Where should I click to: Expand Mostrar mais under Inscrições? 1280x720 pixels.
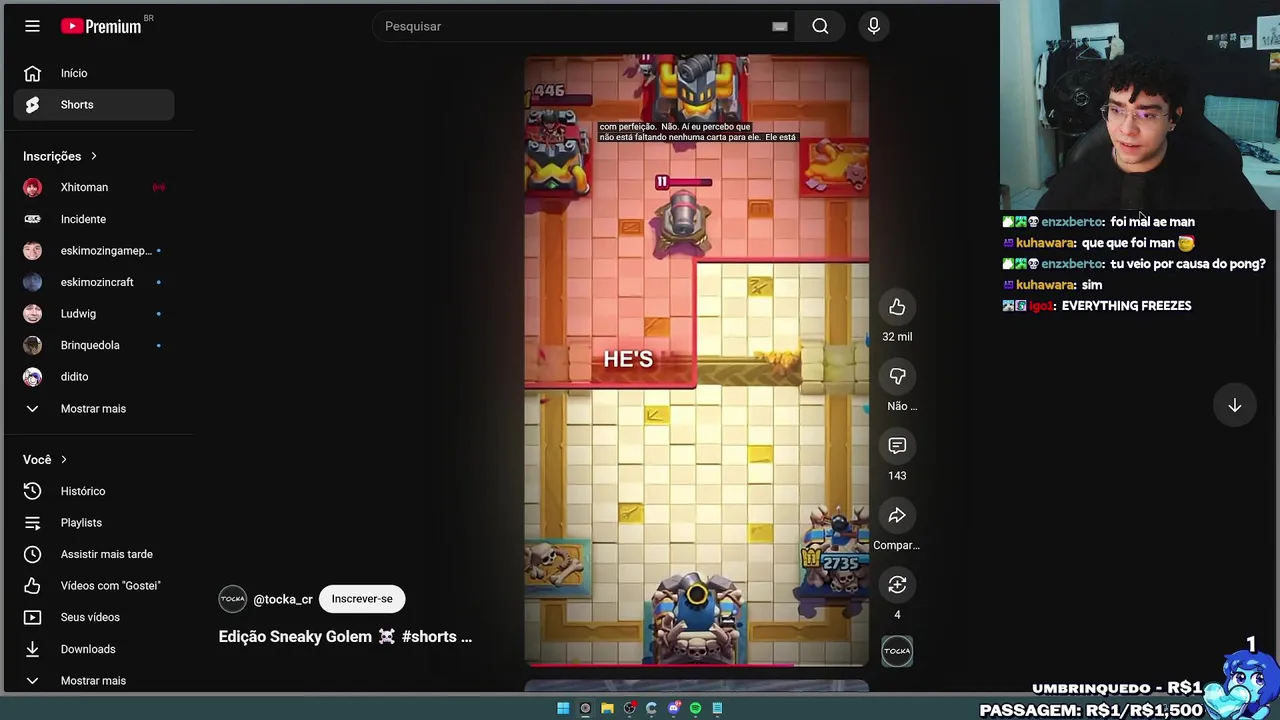point(94,408)
